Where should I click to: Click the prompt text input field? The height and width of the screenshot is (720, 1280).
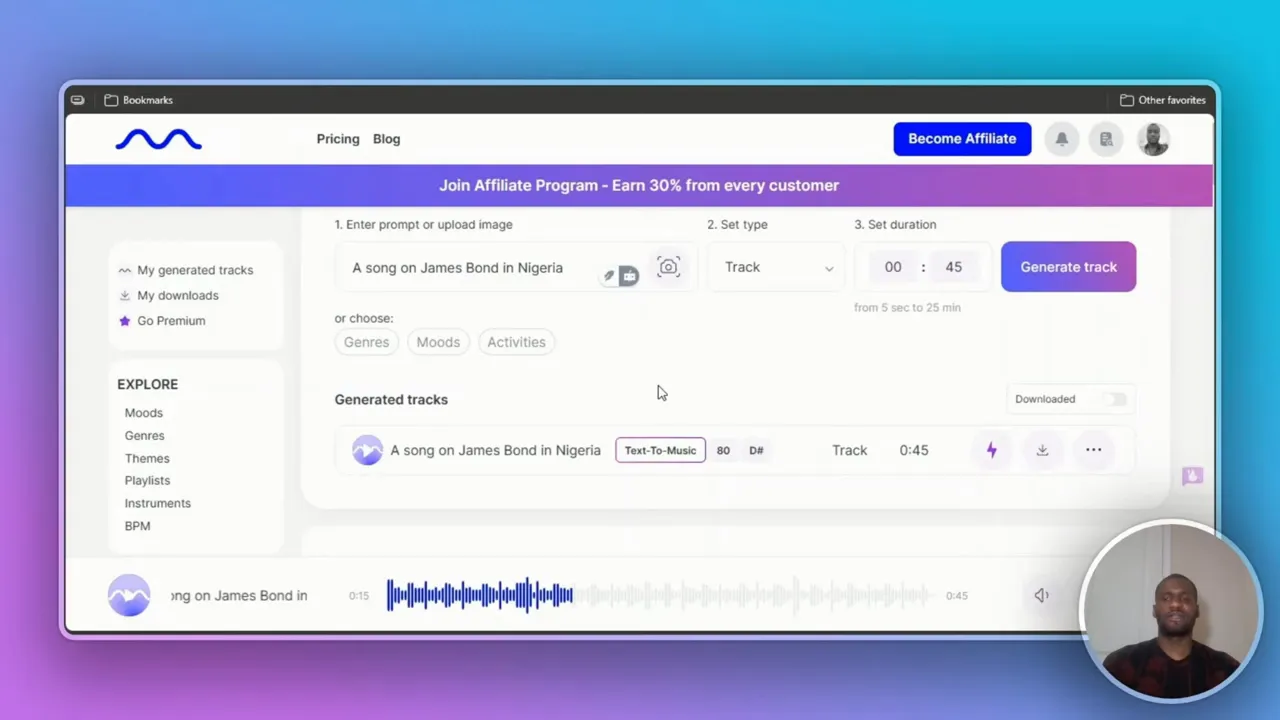[470, 268]
